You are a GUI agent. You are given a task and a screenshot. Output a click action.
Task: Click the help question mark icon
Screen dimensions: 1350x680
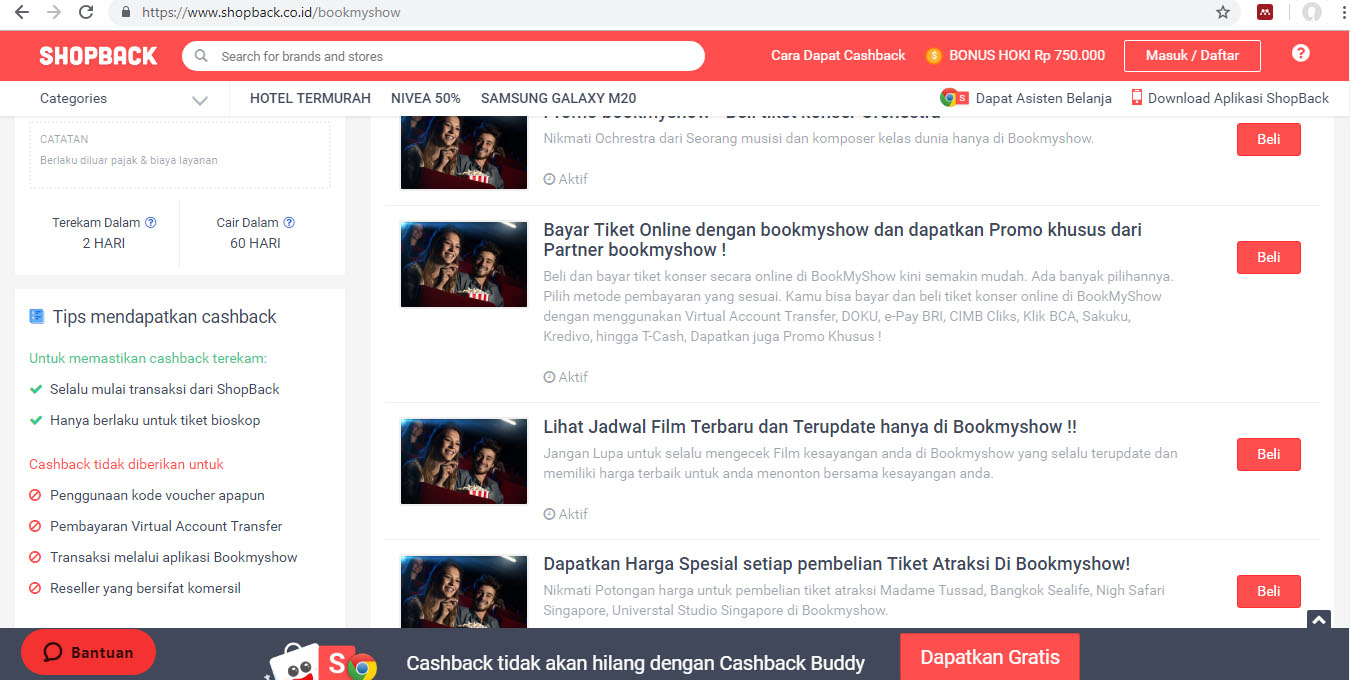tap(1300, 54)
